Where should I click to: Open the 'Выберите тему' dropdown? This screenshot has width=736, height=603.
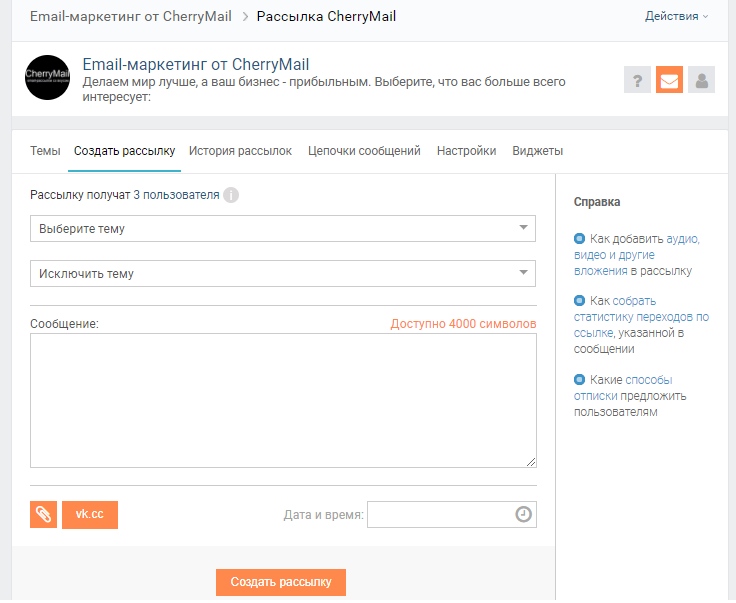[x=283, y=229]
